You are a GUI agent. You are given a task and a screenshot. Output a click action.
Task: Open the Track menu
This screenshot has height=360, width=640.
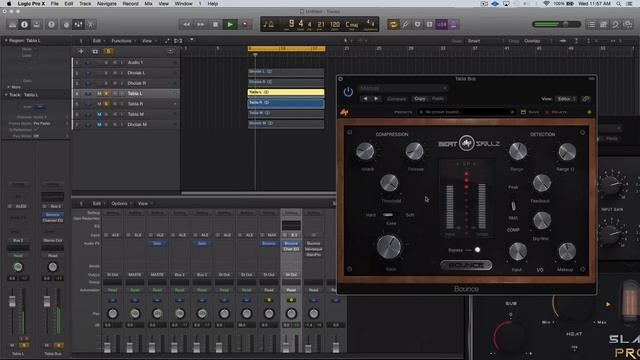tap(85, 4)
